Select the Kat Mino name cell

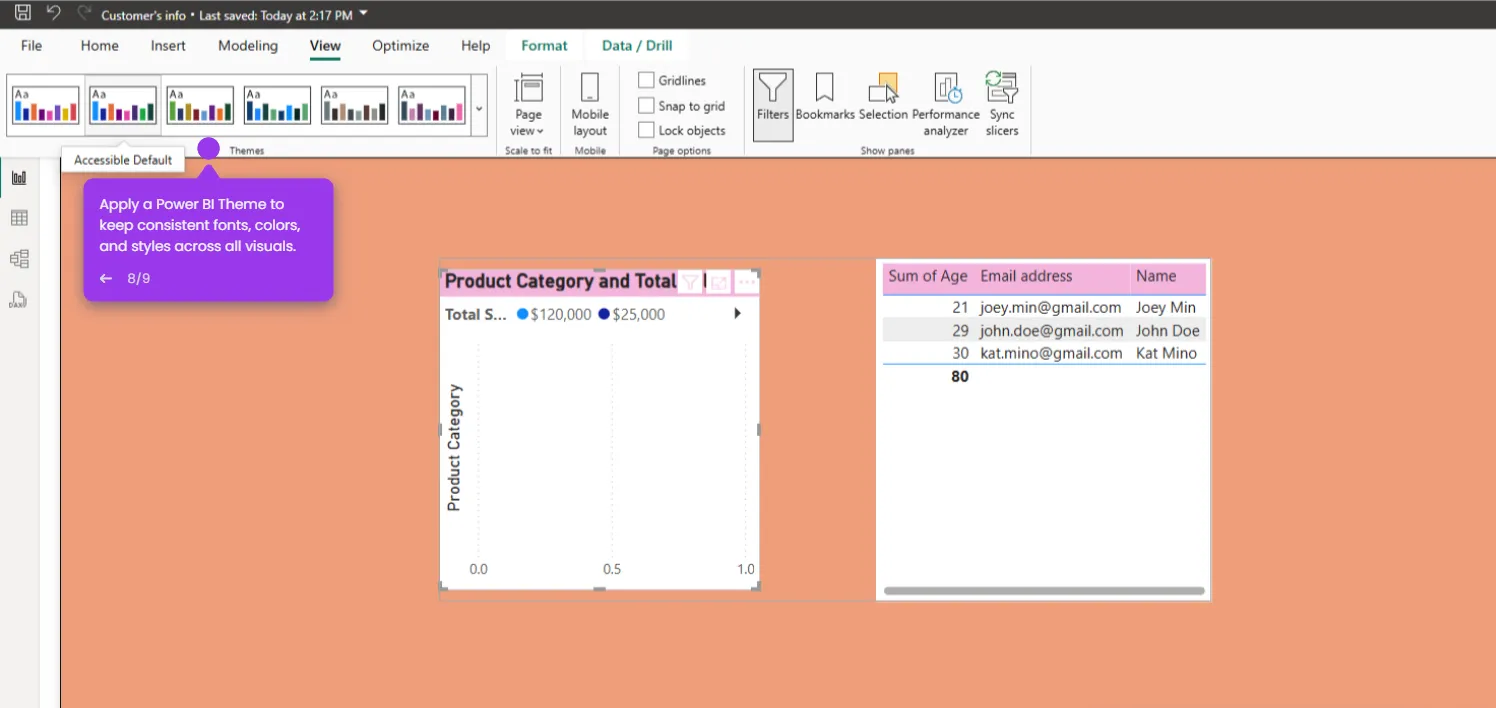pos(1166,354)
